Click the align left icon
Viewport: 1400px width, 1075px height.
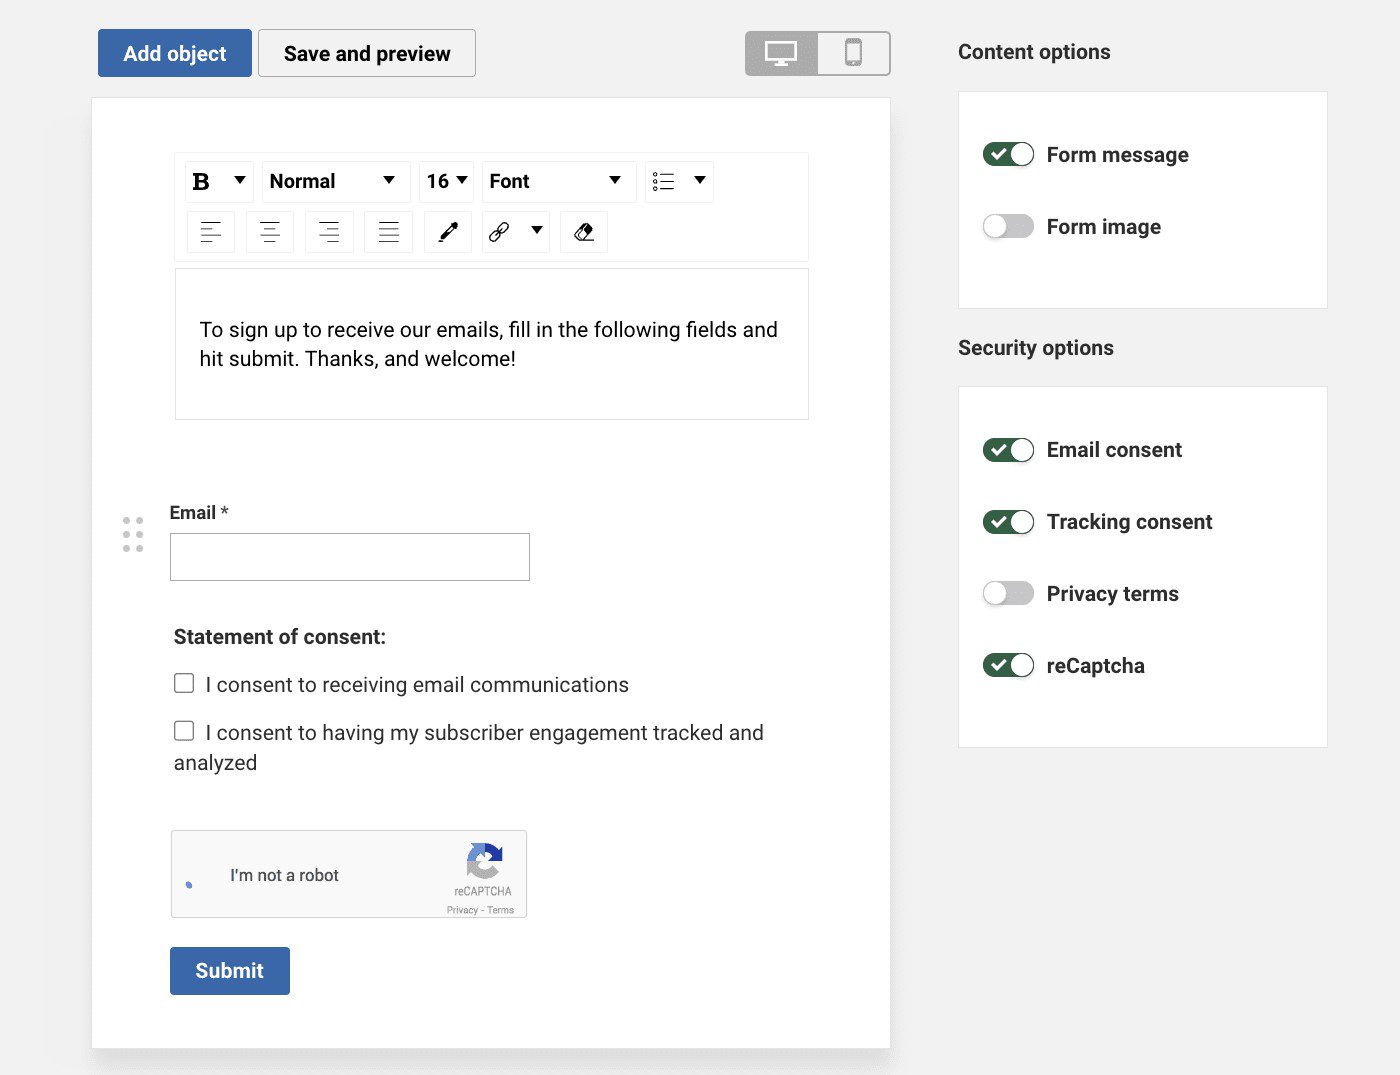[x=210, y=232]
